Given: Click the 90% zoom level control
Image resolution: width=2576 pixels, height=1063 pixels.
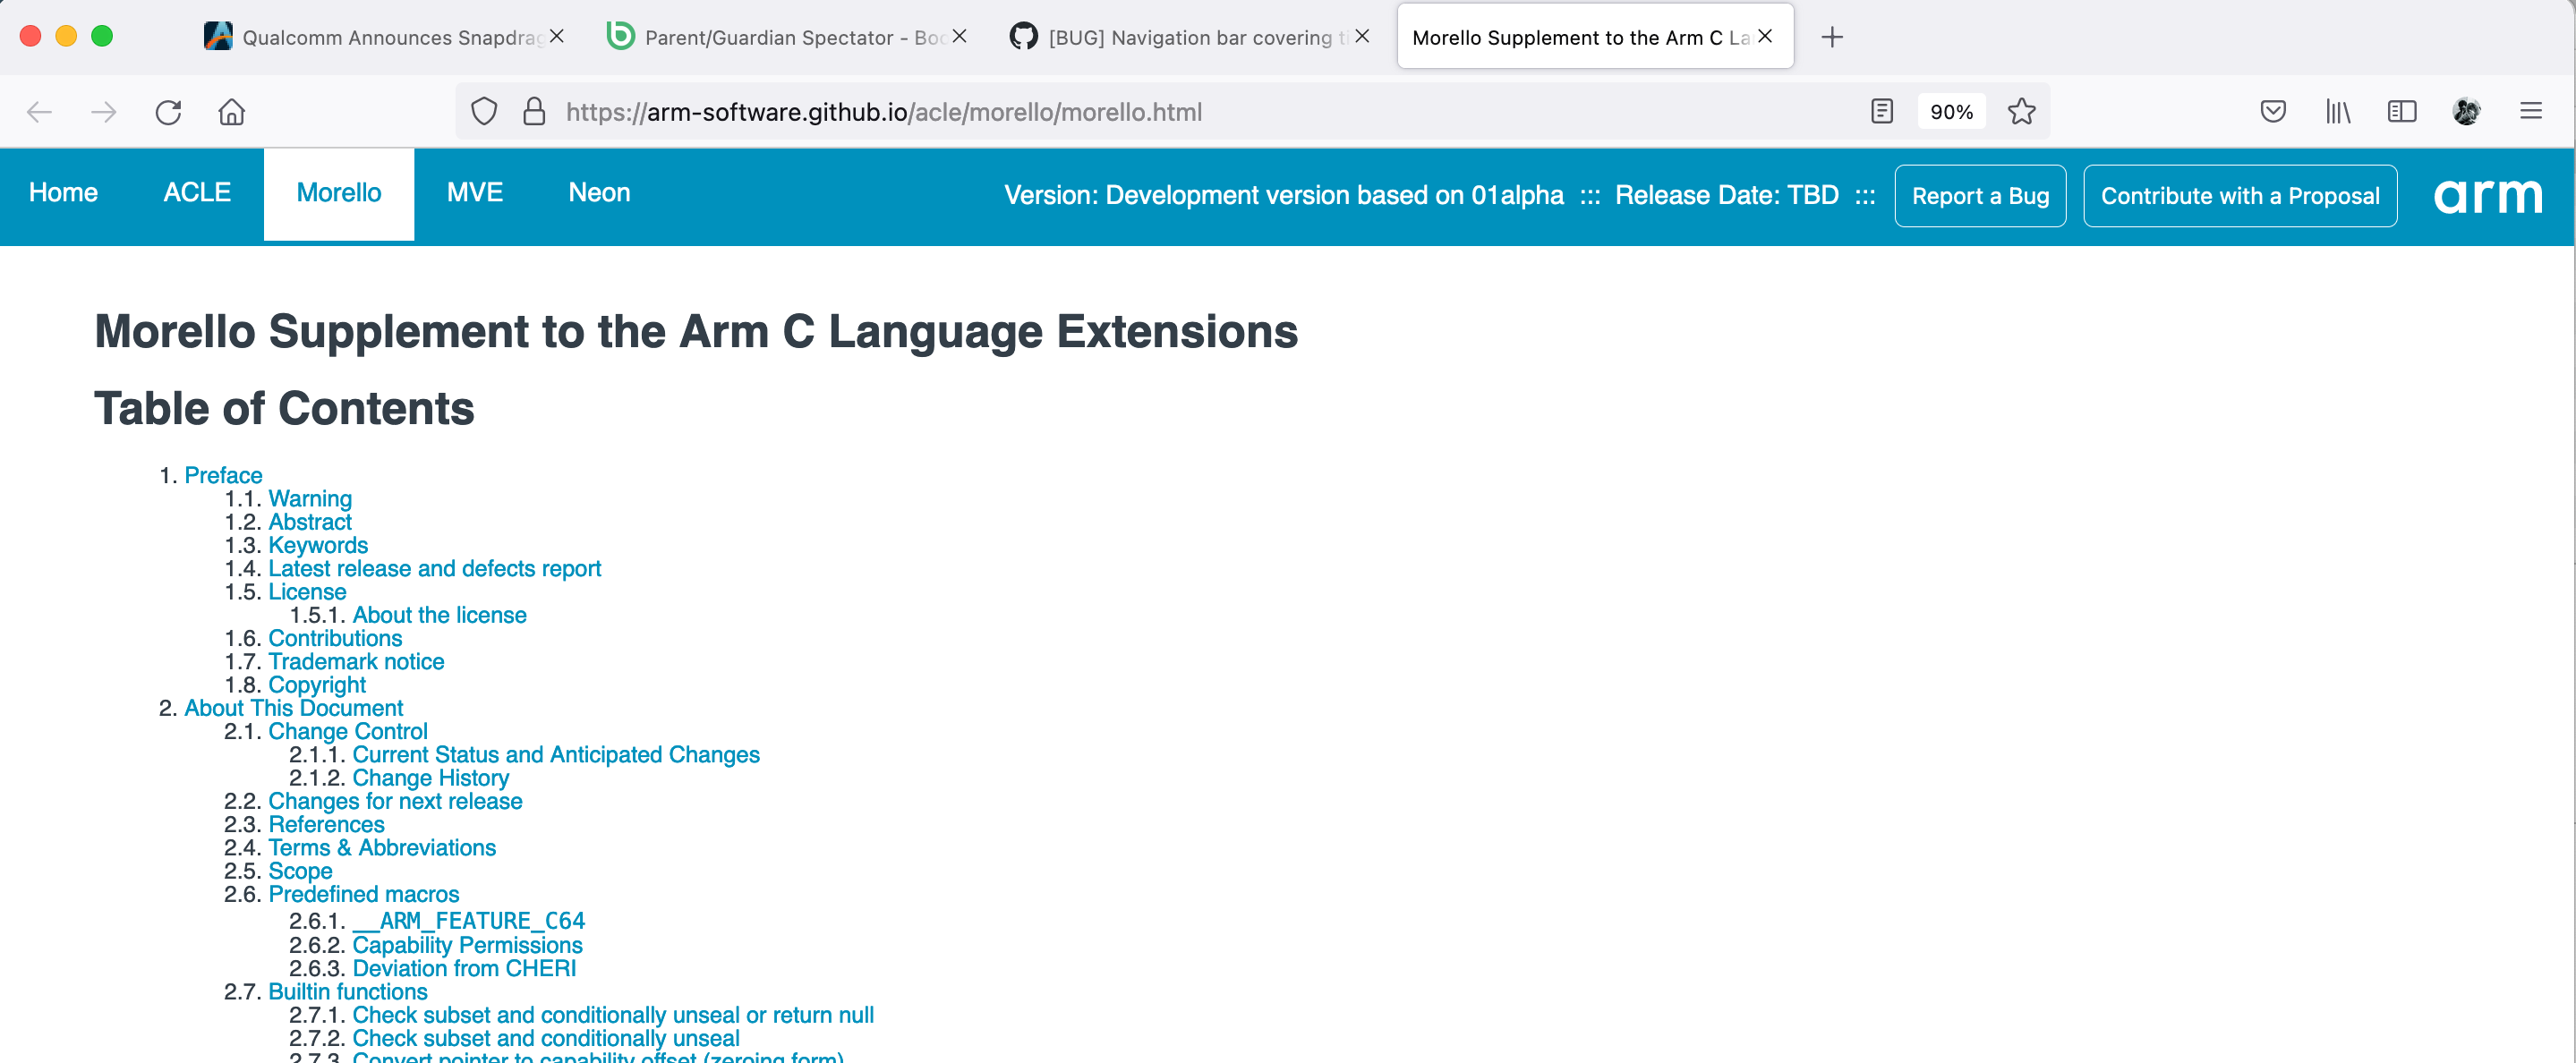Looking at the screenshot, I should tap(1950, 111).
